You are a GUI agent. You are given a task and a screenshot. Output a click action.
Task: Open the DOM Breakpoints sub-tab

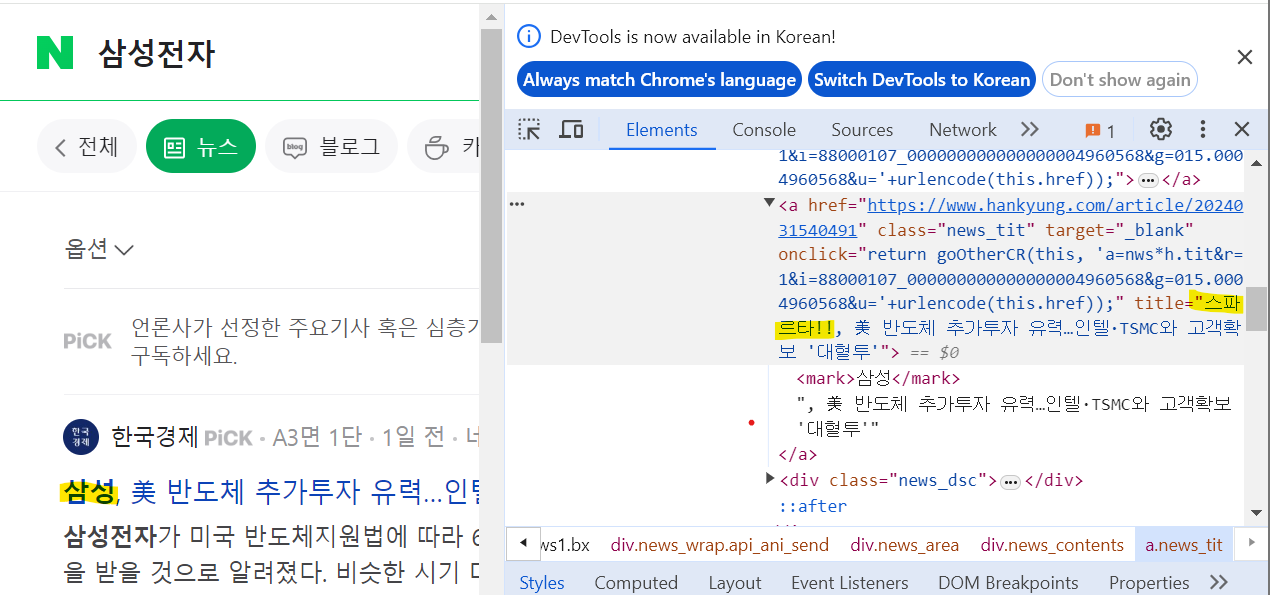tap(1008, 582)
